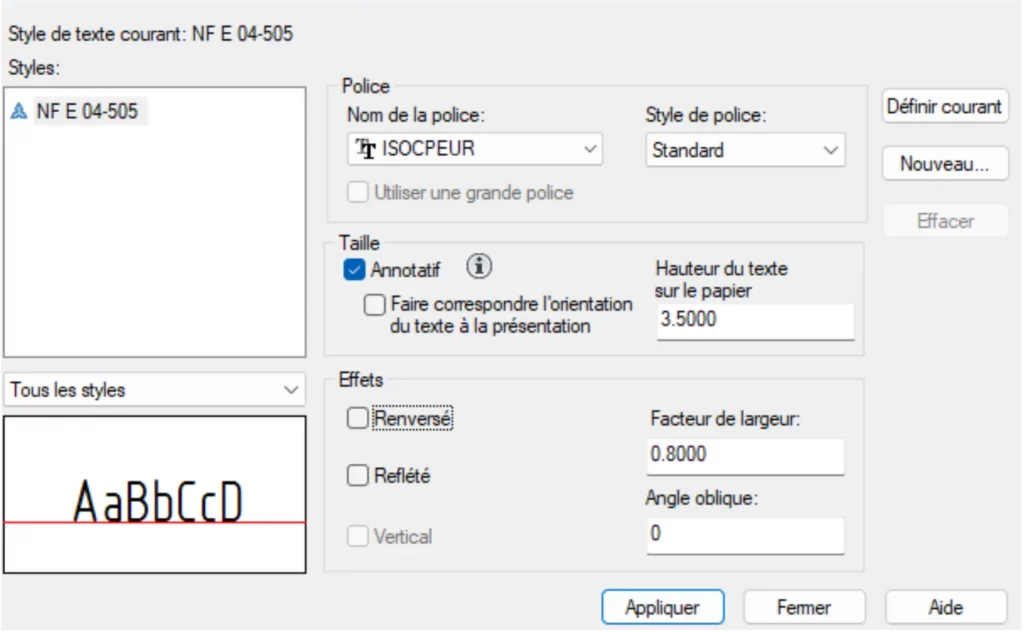Enable the Renversé effect checkbox
This screenshot has height=632, width=1024.
tap(357, 419)
